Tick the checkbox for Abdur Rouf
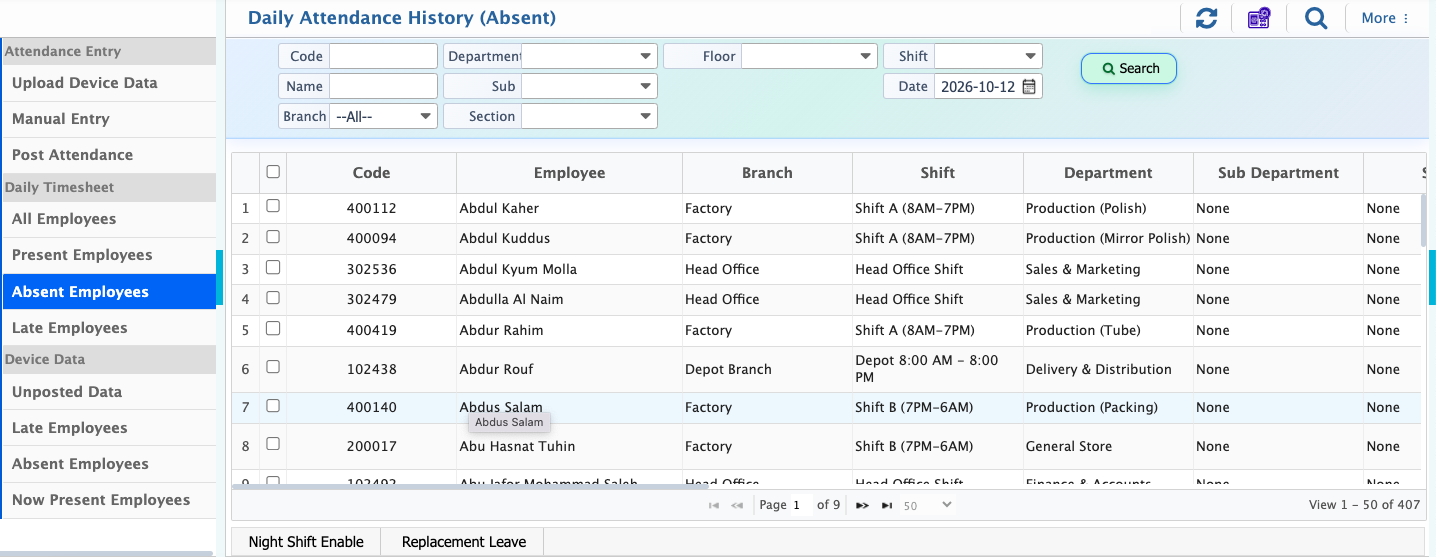1436x557 pixels. click(x=273, y=368)
